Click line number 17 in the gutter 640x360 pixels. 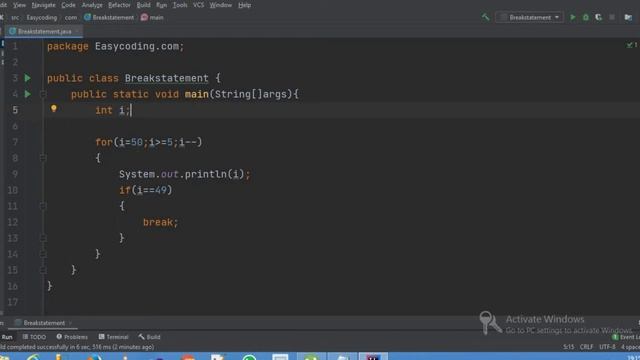point(13,302)
